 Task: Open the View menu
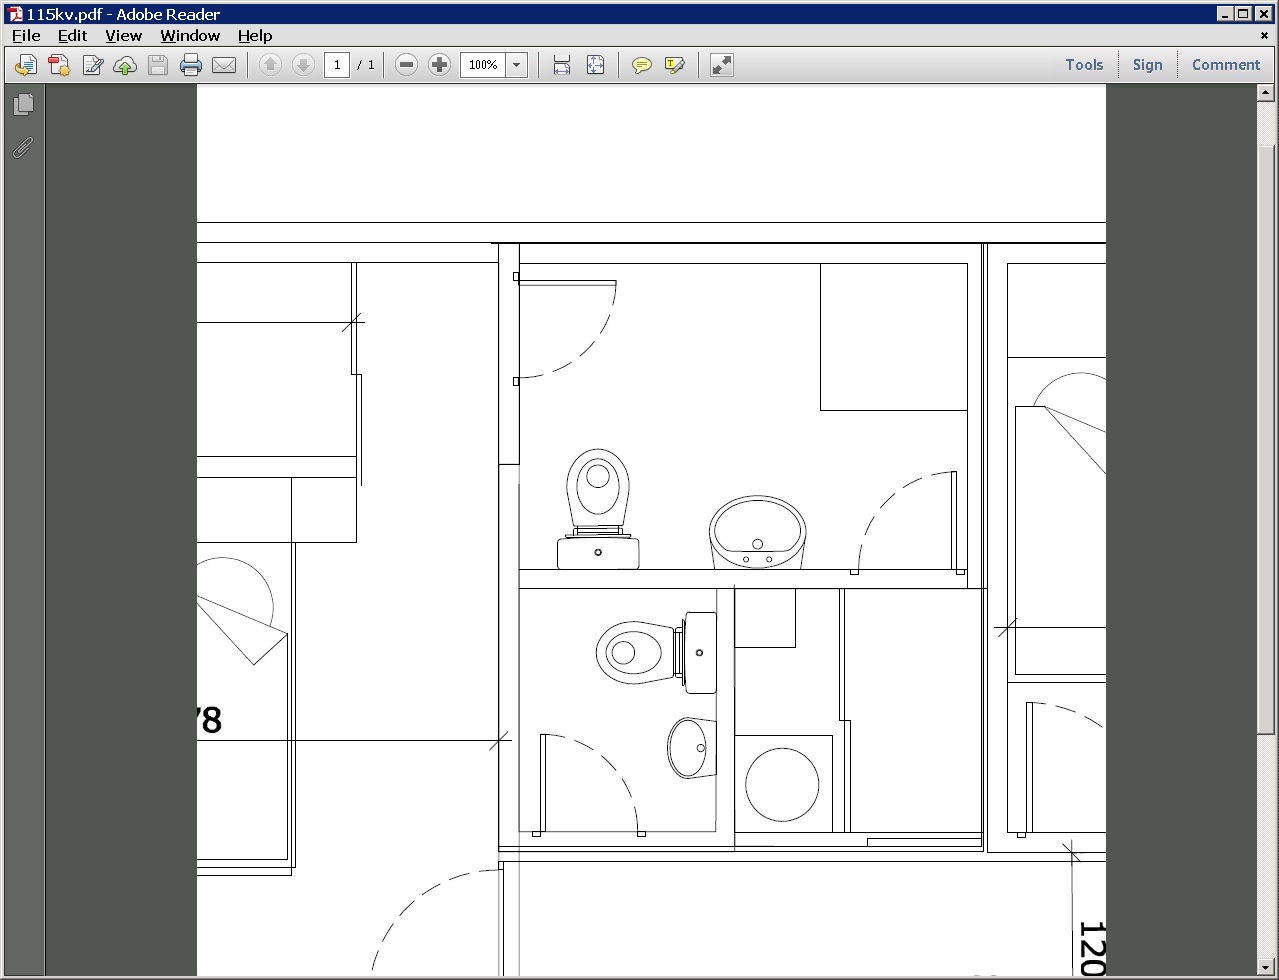[123, 35]
